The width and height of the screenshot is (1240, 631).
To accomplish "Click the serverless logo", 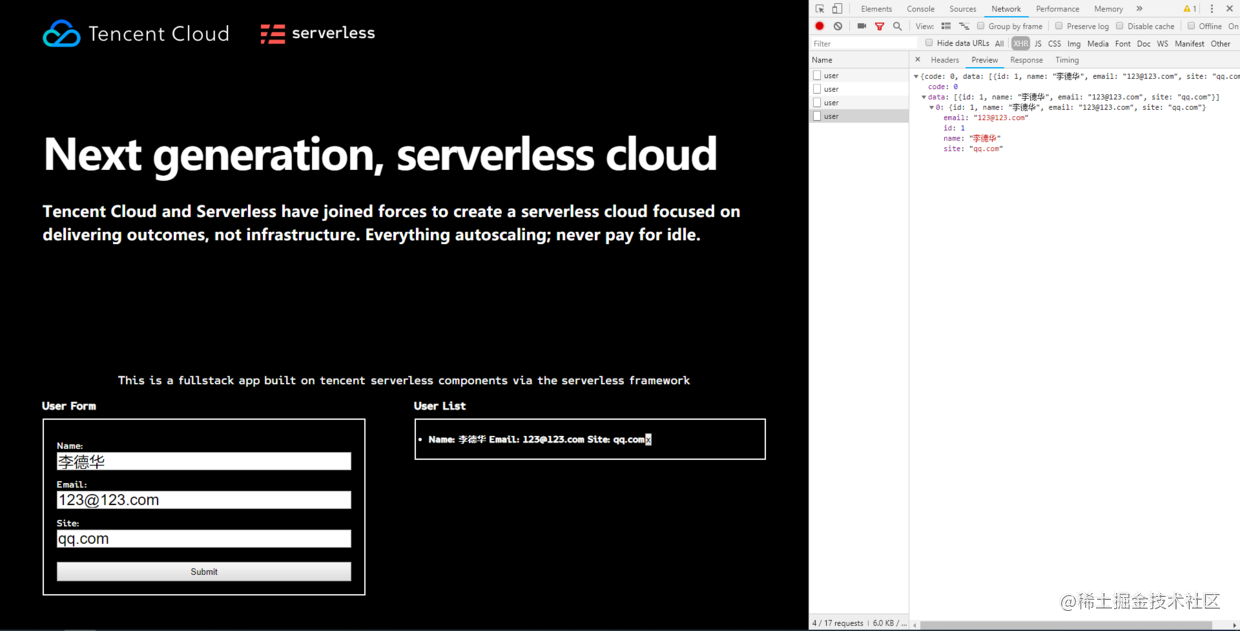I will point(318,34).
